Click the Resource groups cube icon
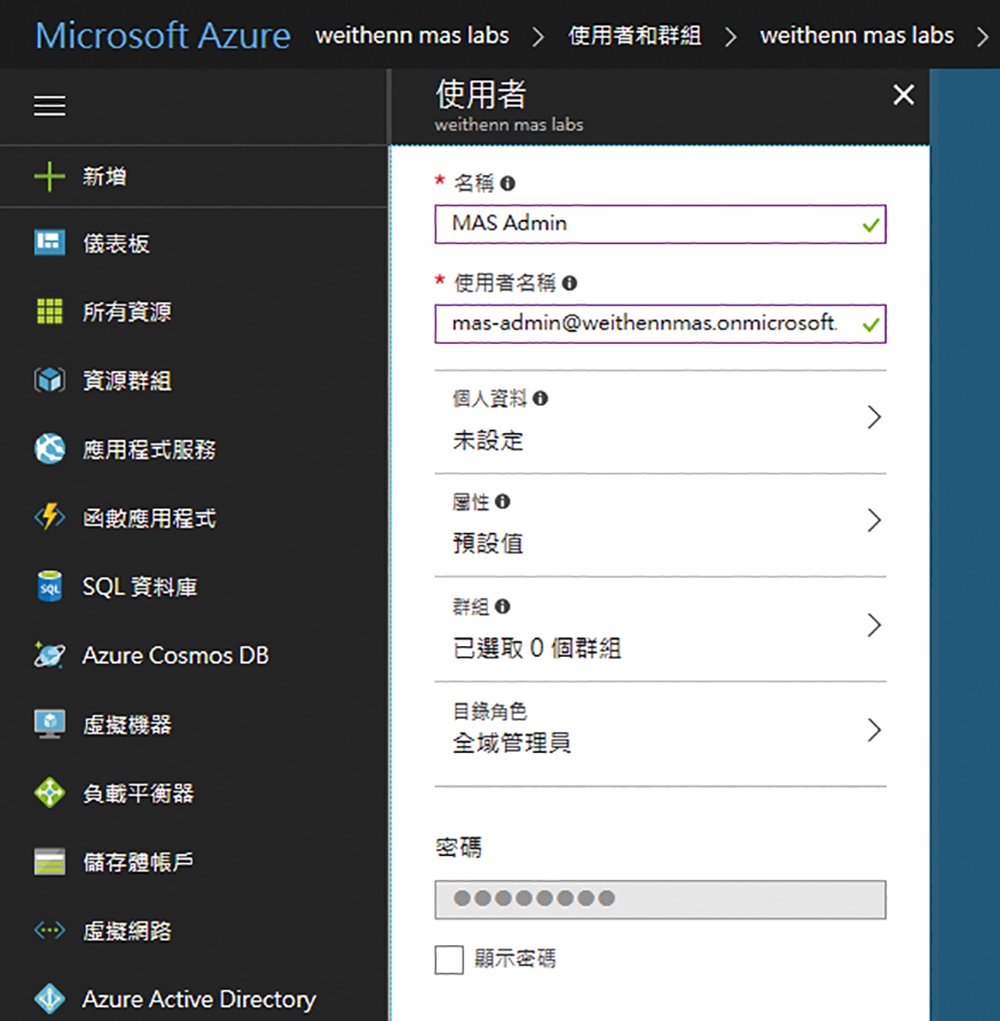This screenshot has height=1021, width=1000. pos(49,380)
